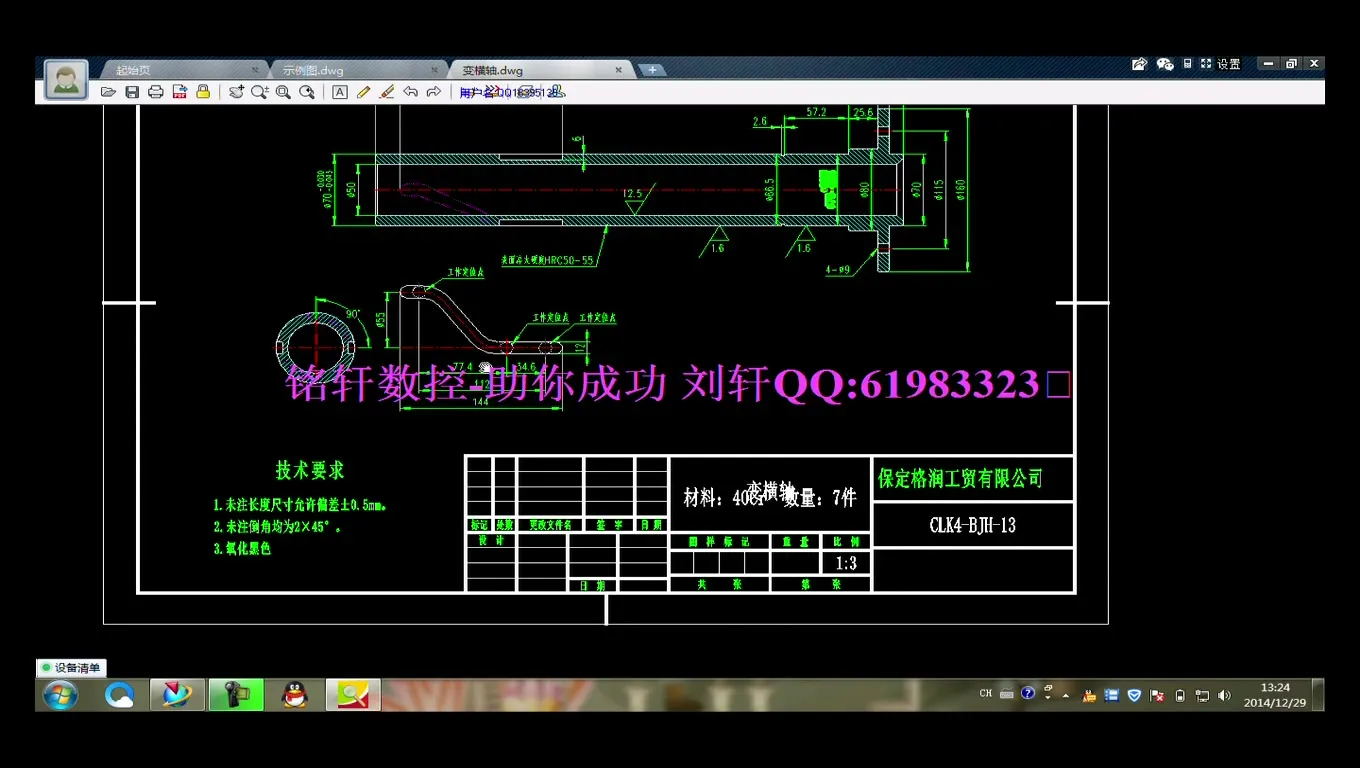
Task: Print the 变横轴 drawing
Action: click(155, 91)
